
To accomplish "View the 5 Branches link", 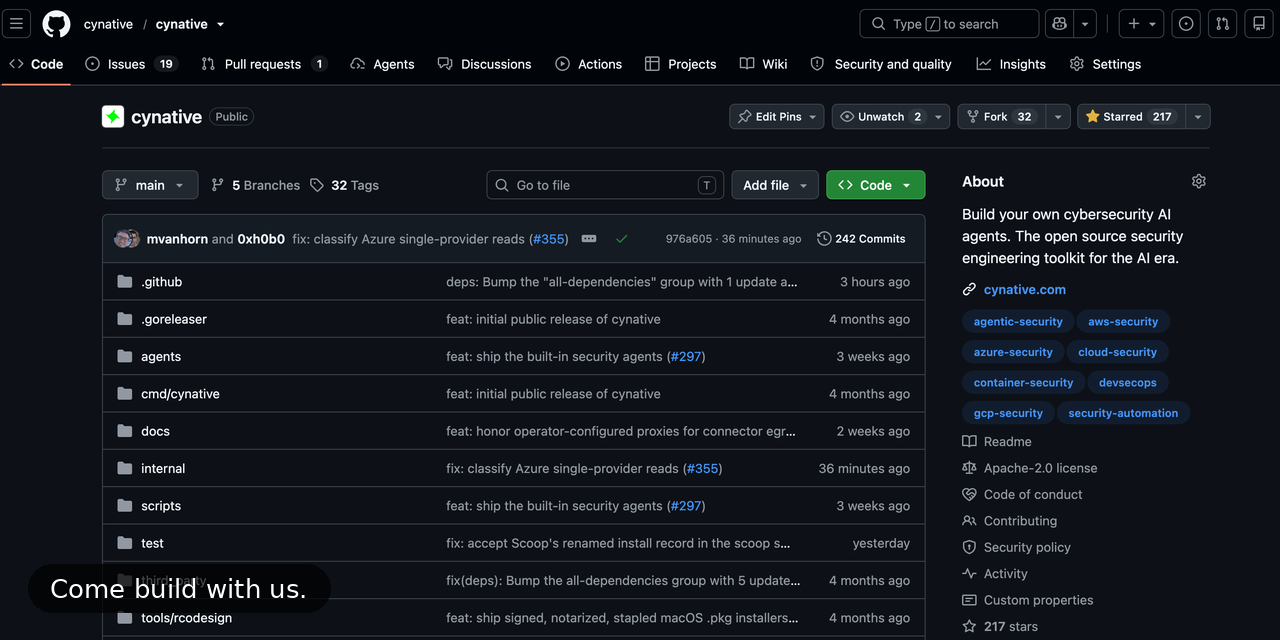I will coord(255,185).
